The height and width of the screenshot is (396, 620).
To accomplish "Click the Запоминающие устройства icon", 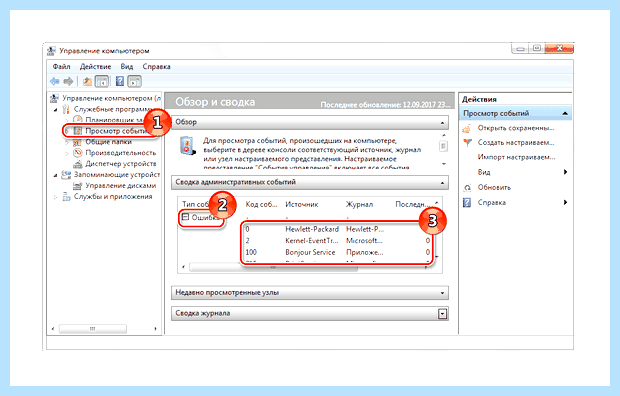I will [x=66, y=175].
